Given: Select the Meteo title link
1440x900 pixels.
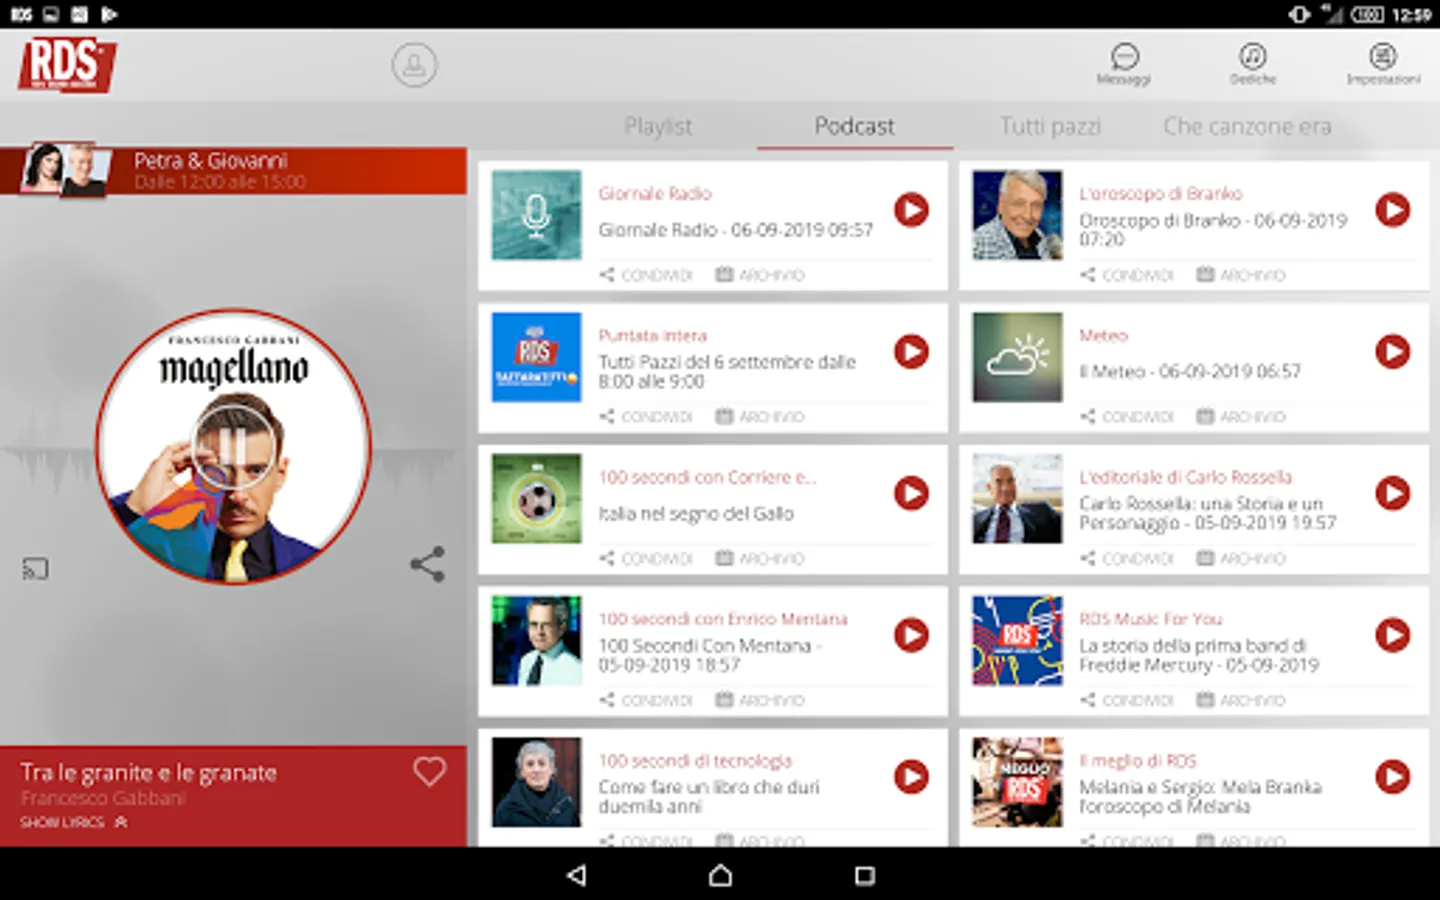Looking at the screenshot, I should coord(1103,336).
